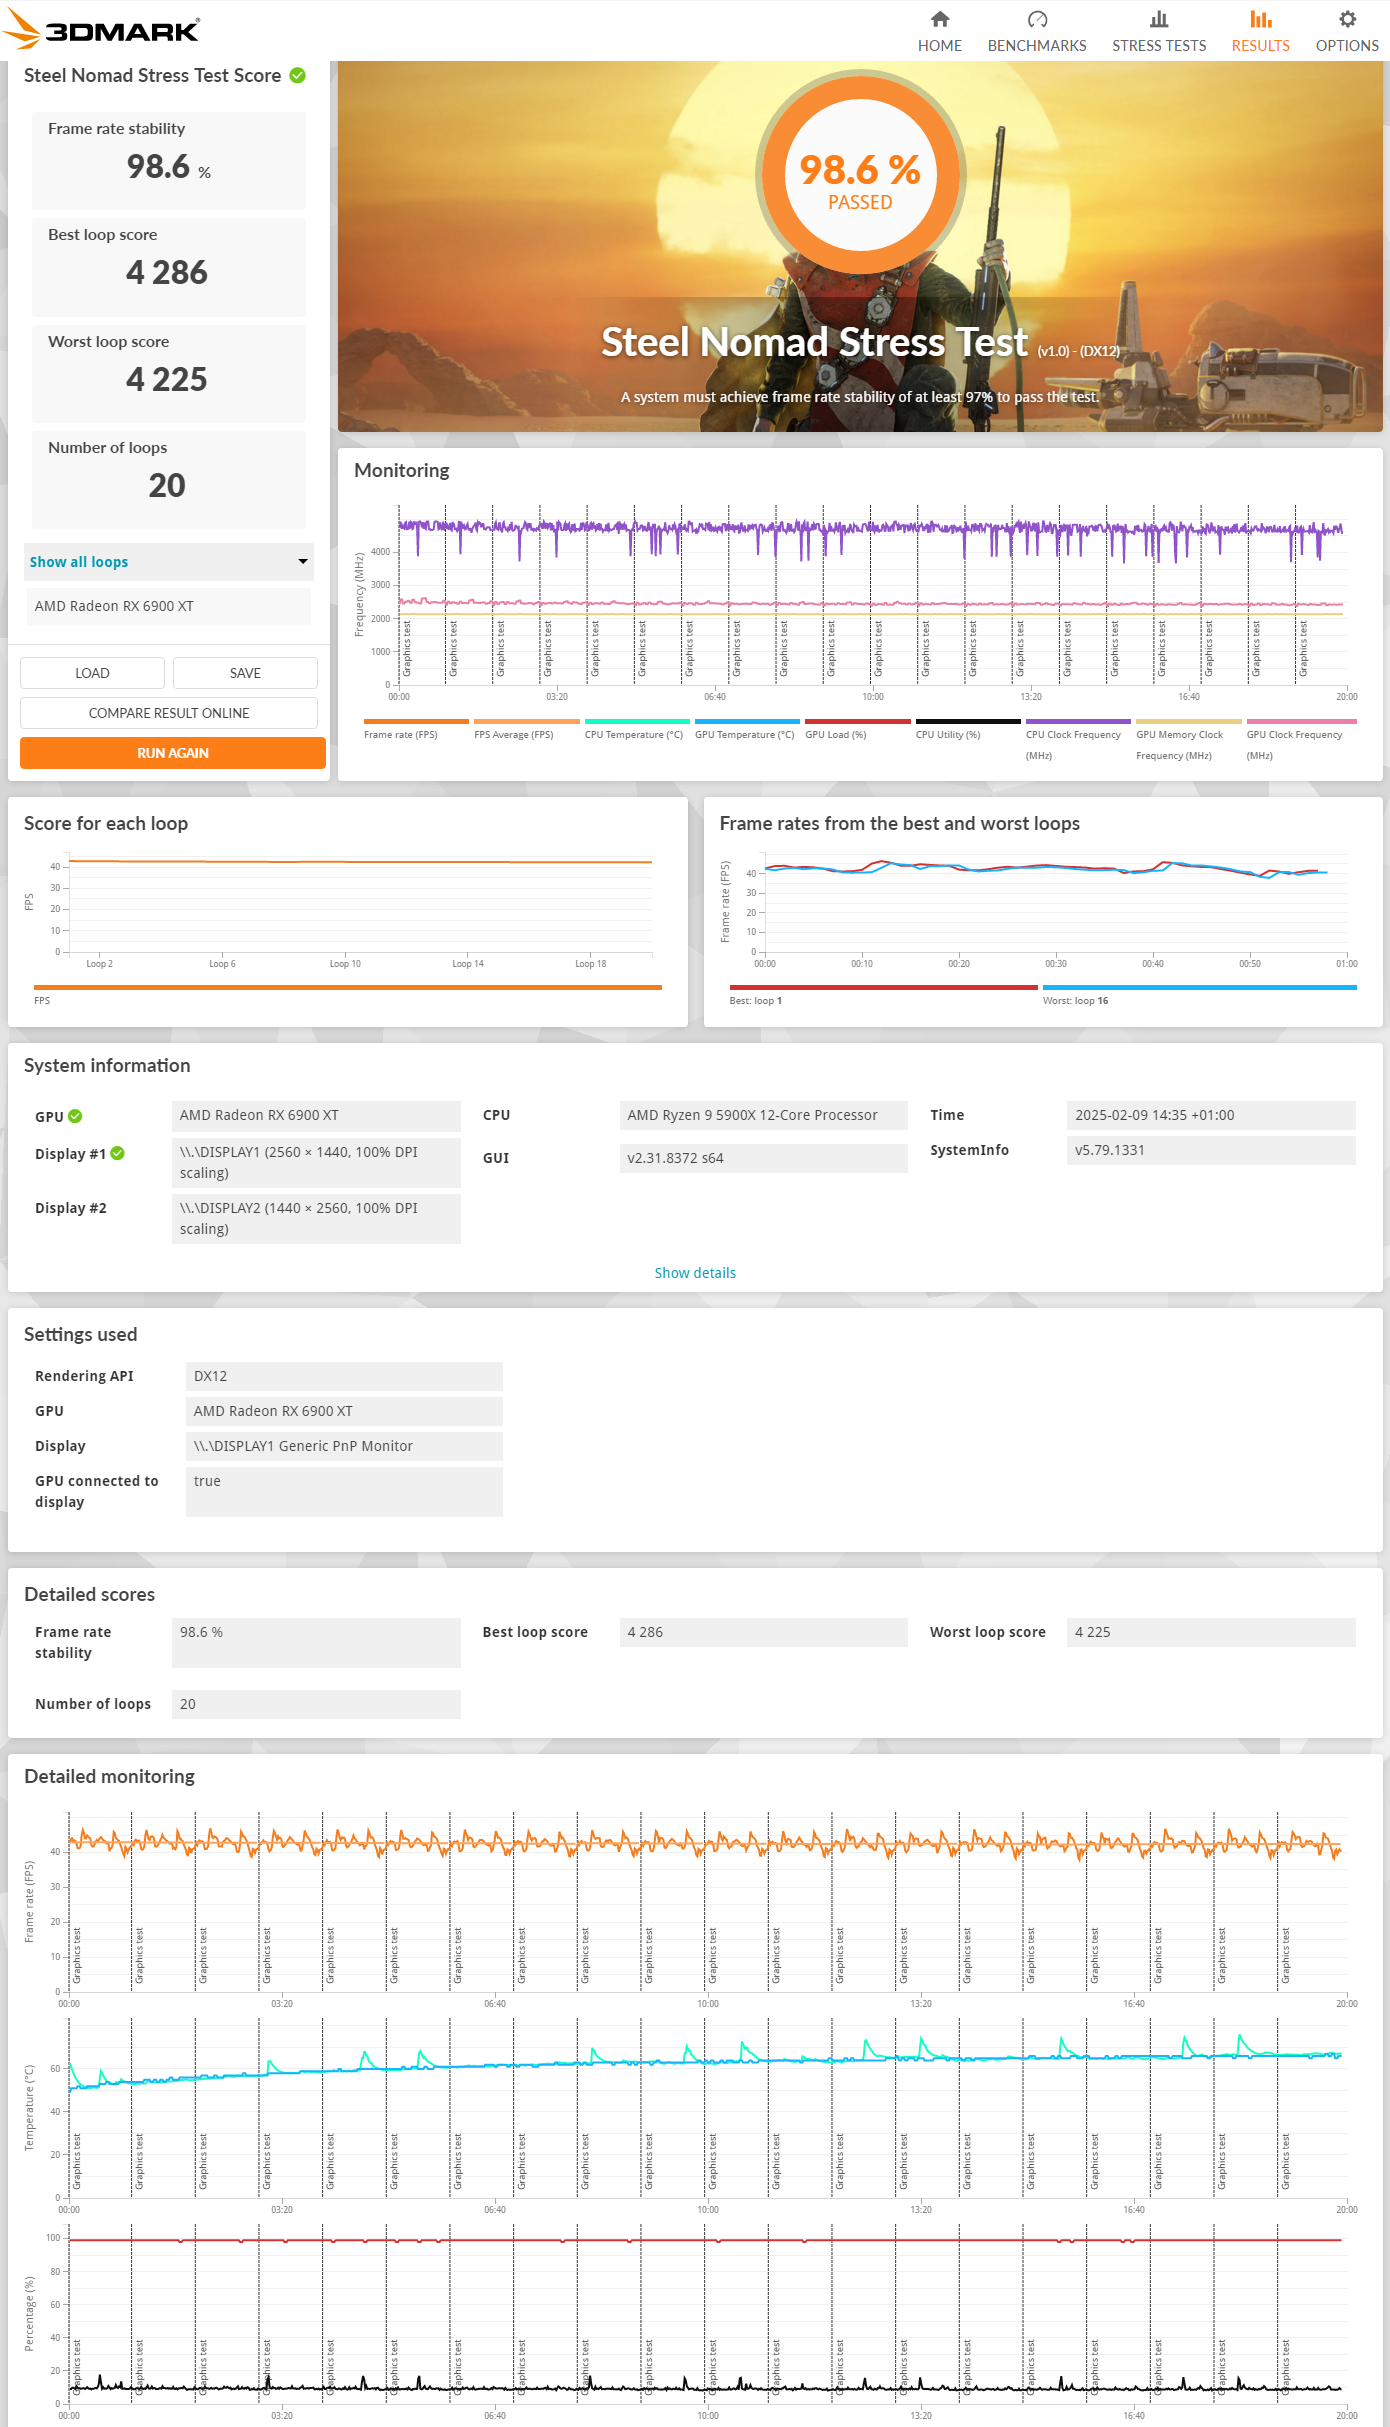Open Options gear icon

pyautogui.click(x=1347, y=19)
